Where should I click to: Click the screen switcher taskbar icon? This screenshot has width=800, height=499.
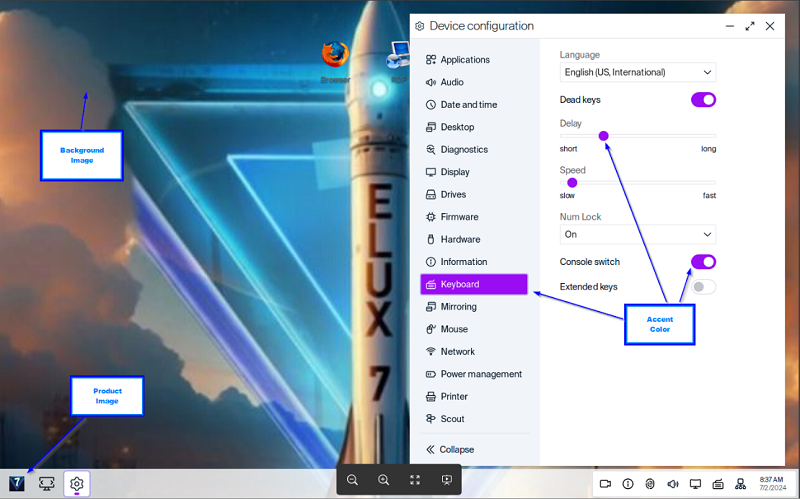click(46, 483)
